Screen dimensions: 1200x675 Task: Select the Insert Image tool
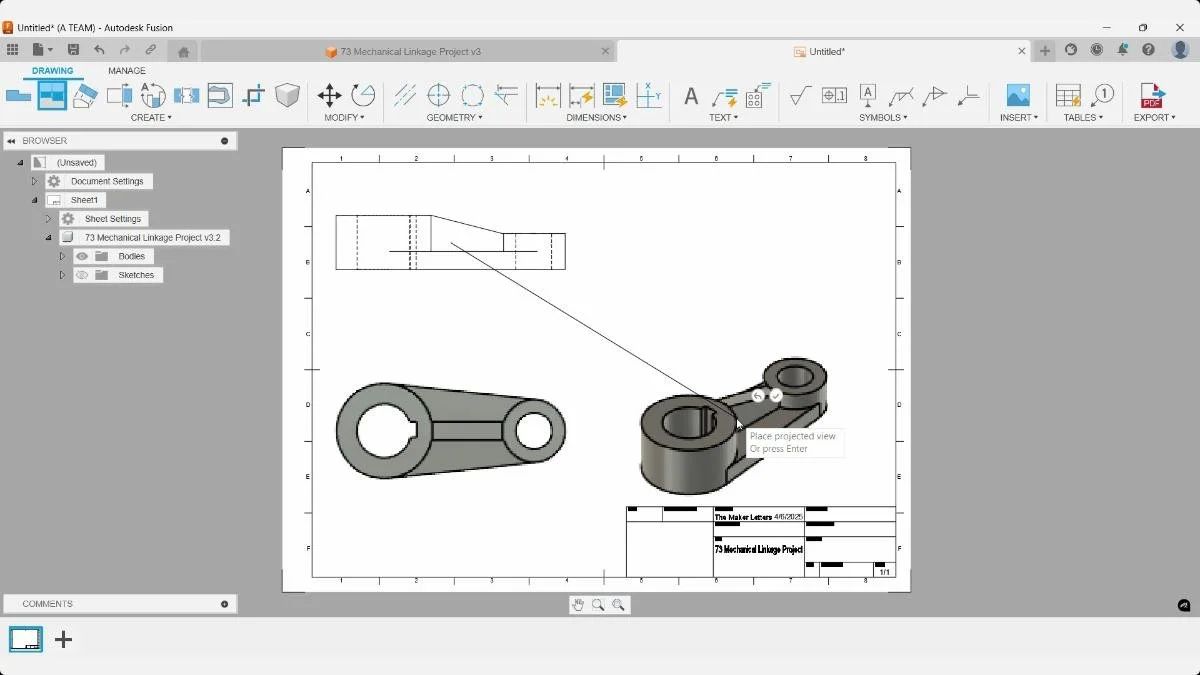pos(1018,95)
